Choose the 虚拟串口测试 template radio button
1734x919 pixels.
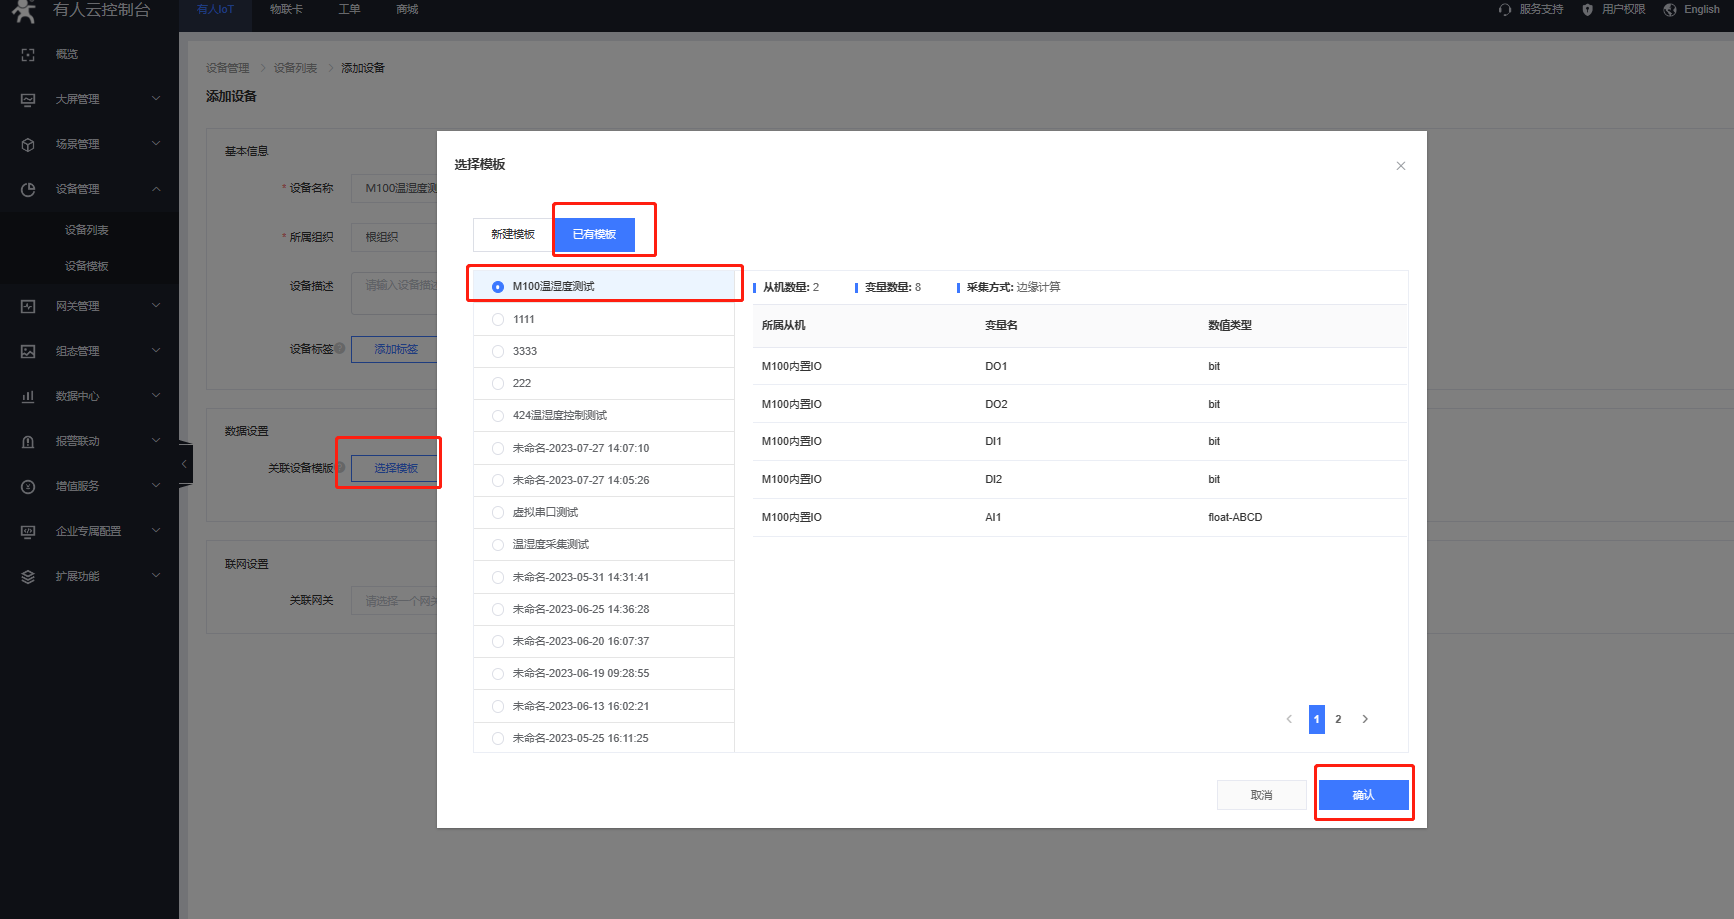point(498,513)
